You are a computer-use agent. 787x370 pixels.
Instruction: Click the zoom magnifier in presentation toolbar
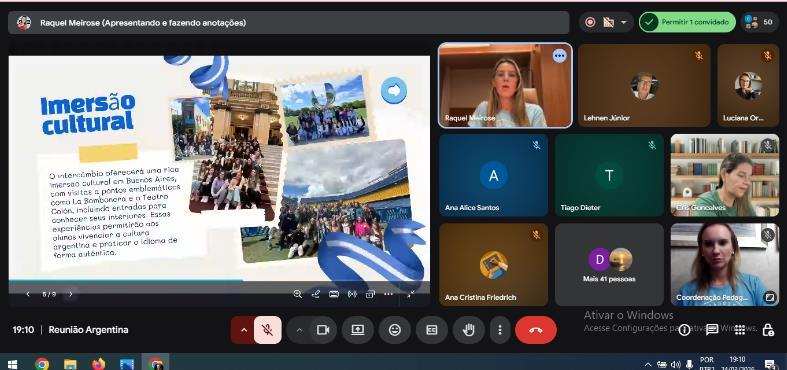(x=298, y=294)
